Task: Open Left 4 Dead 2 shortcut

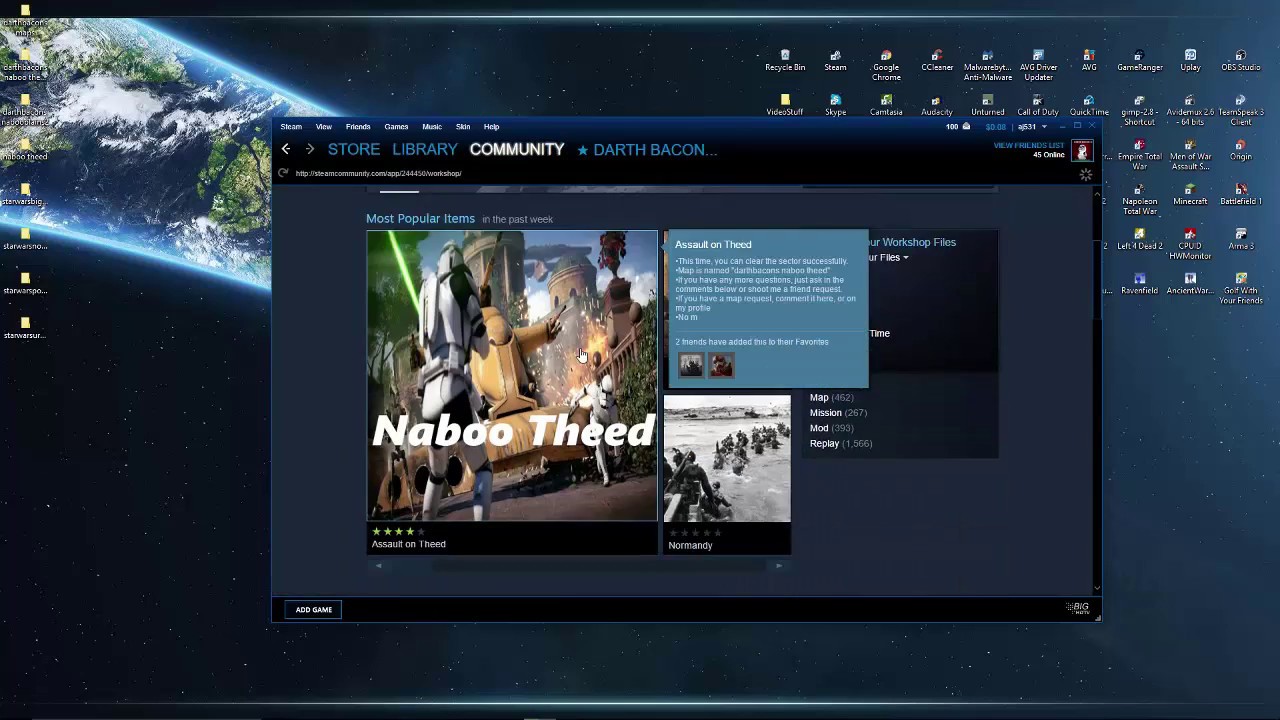Action: [1140, 239]
